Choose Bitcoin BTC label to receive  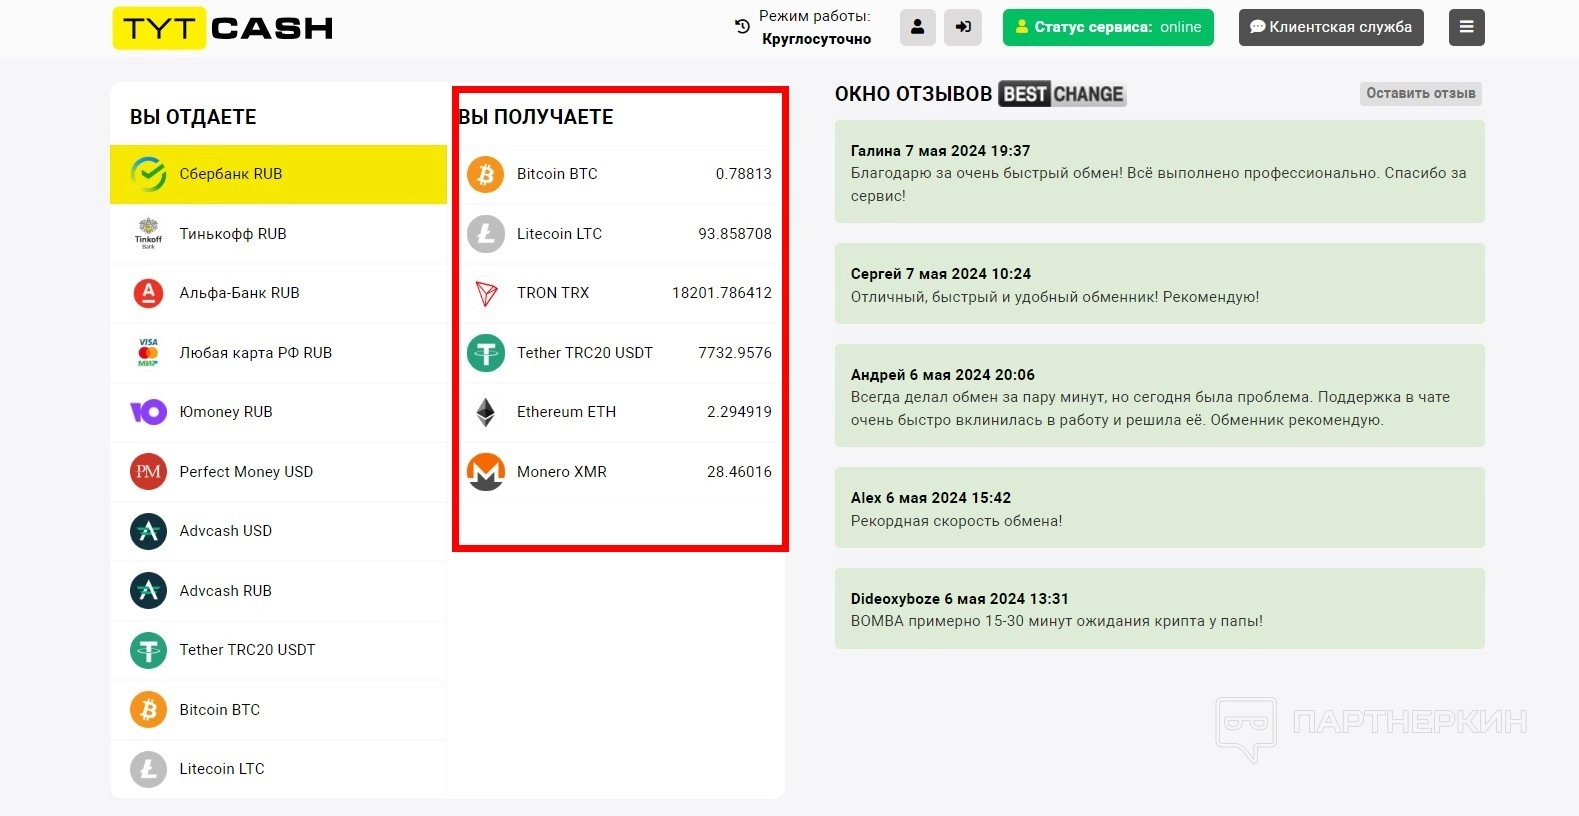[557, 174]
